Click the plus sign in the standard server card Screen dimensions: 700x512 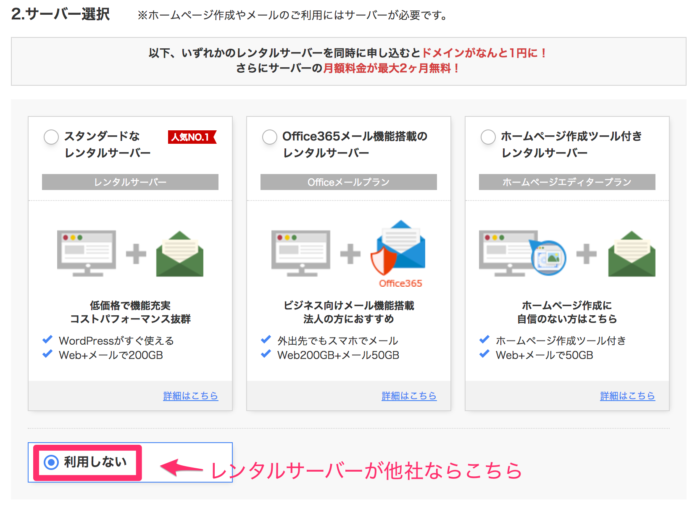[136, 254]
